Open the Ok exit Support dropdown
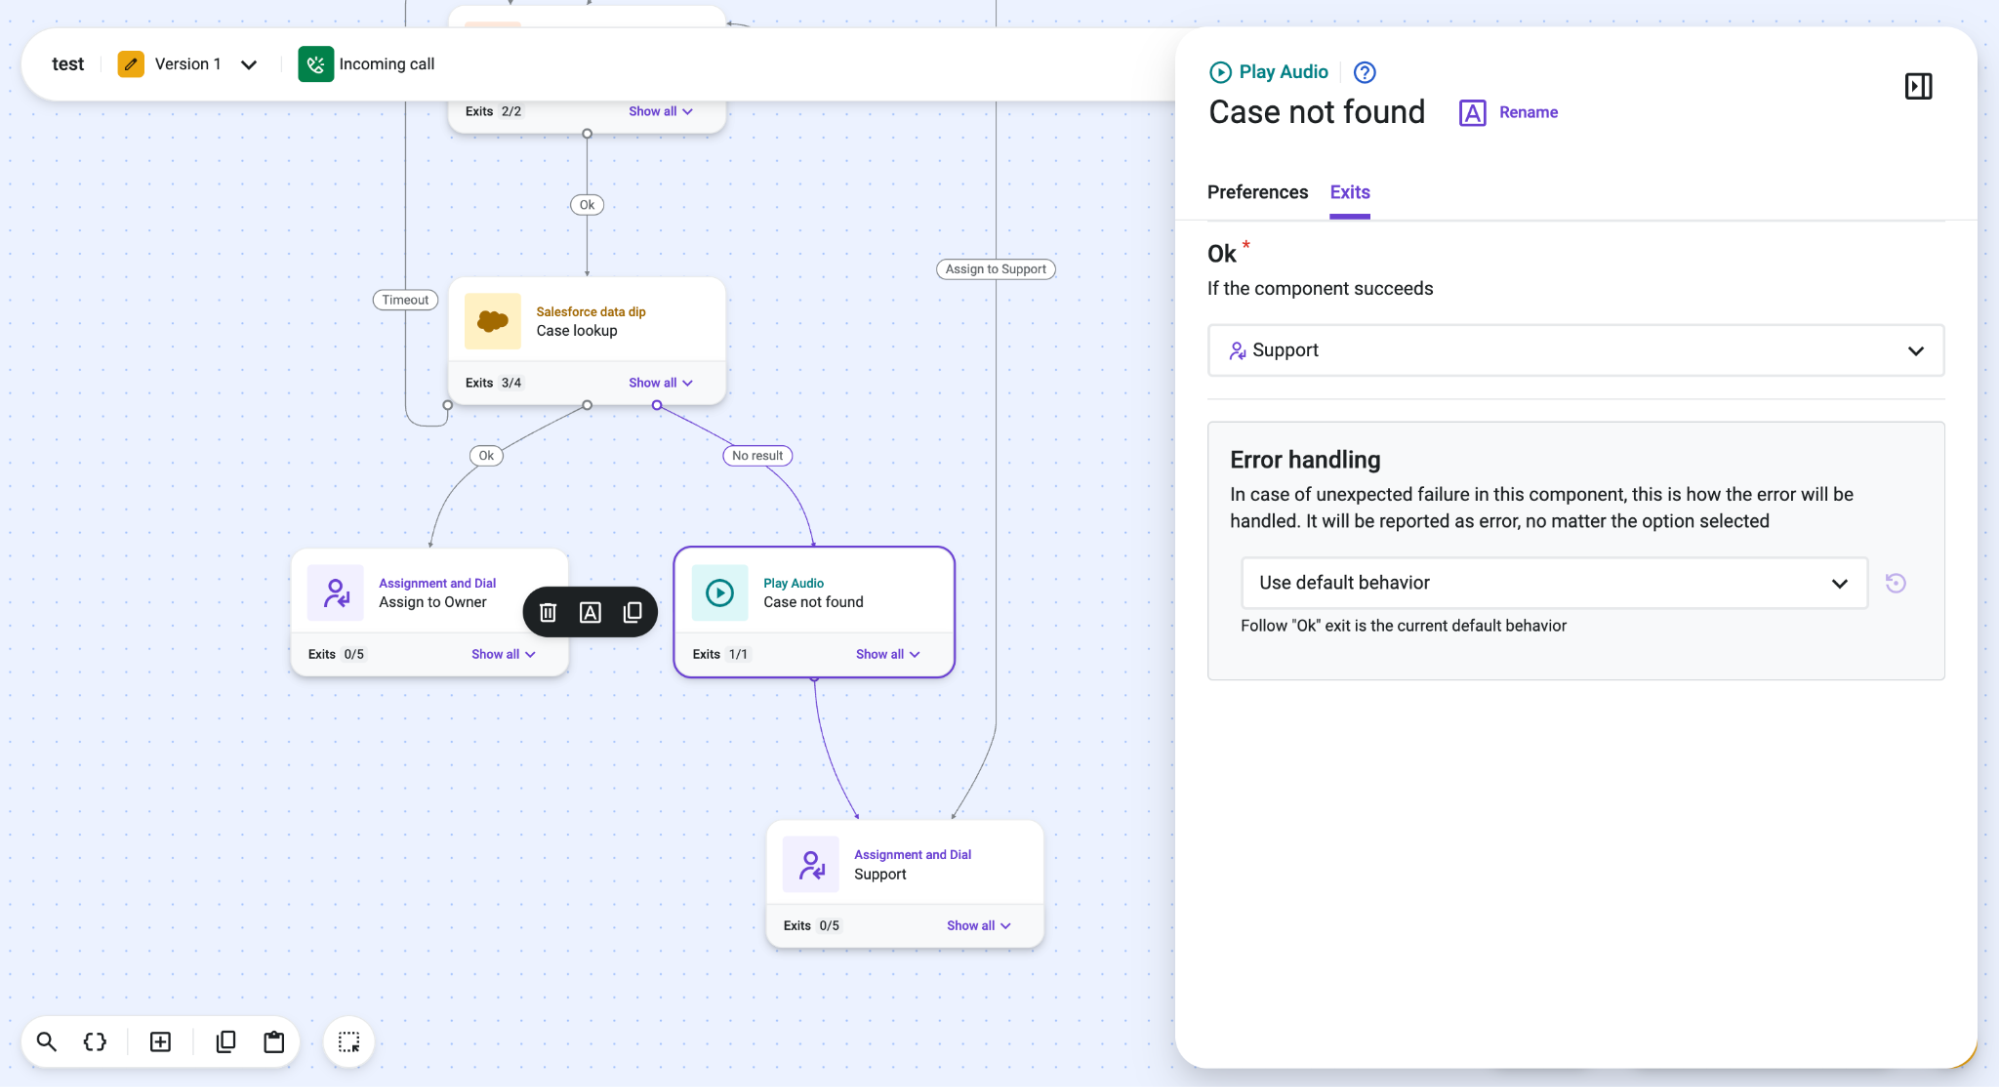 pos(1576,351)
